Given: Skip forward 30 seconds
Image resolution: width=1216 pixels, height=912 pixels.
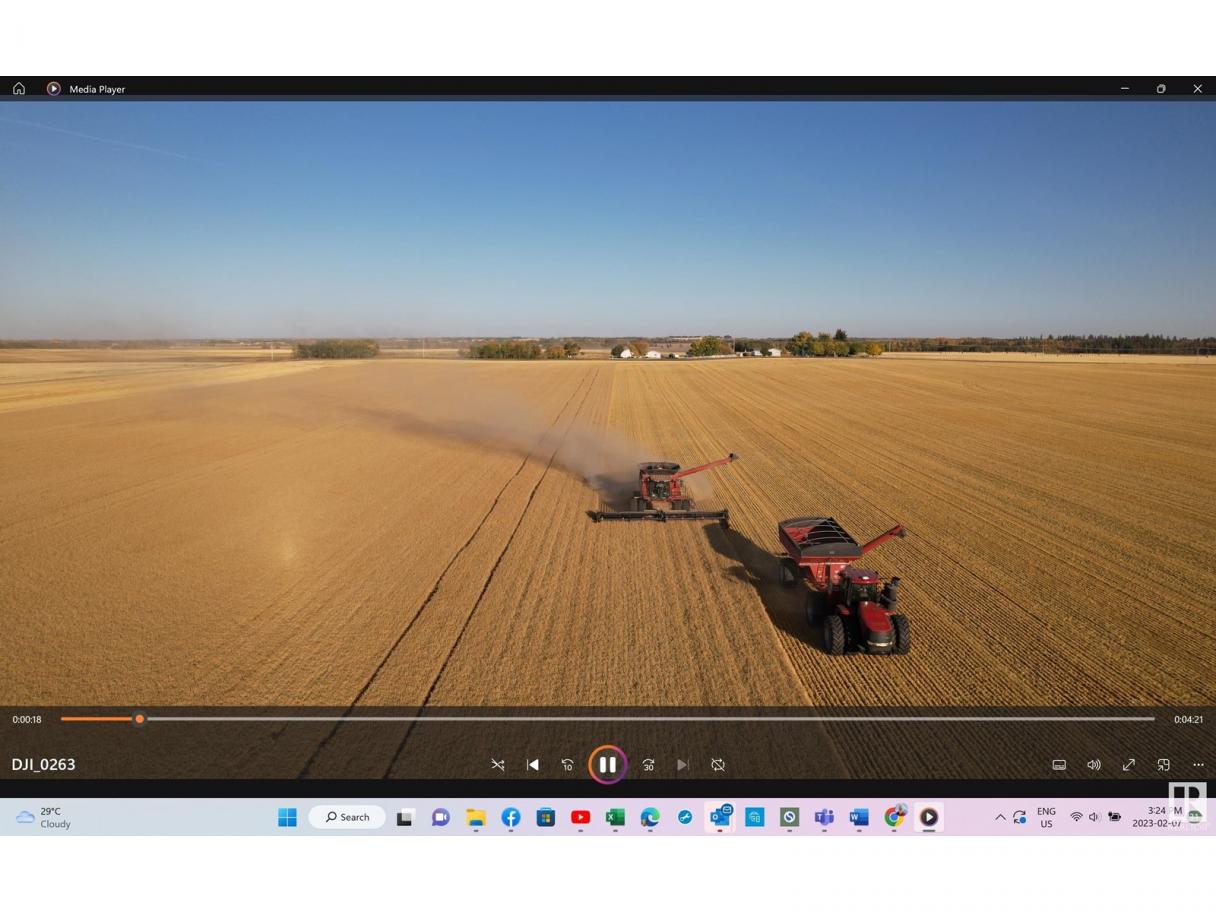Looking at the screenshot, I should [x=648, y=765].
